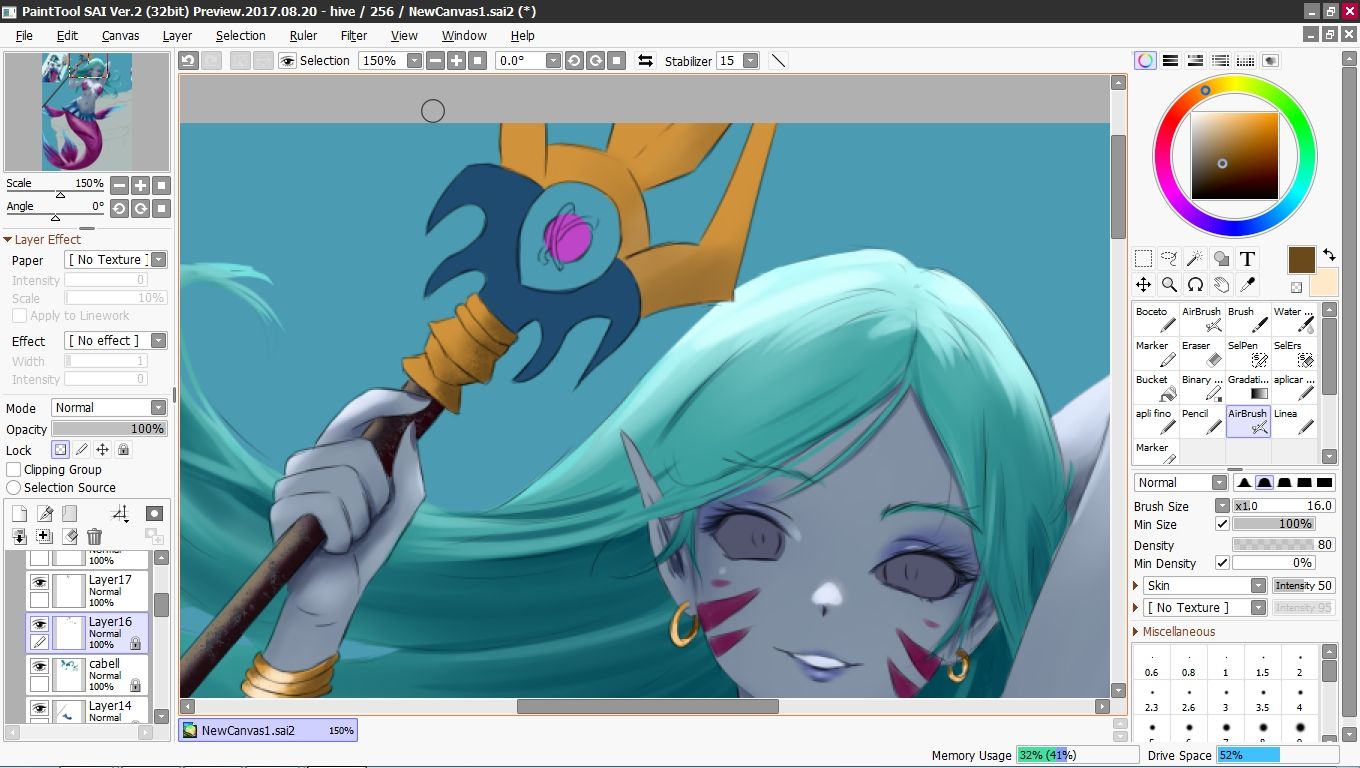Select the Text tool

[1247, 259]
